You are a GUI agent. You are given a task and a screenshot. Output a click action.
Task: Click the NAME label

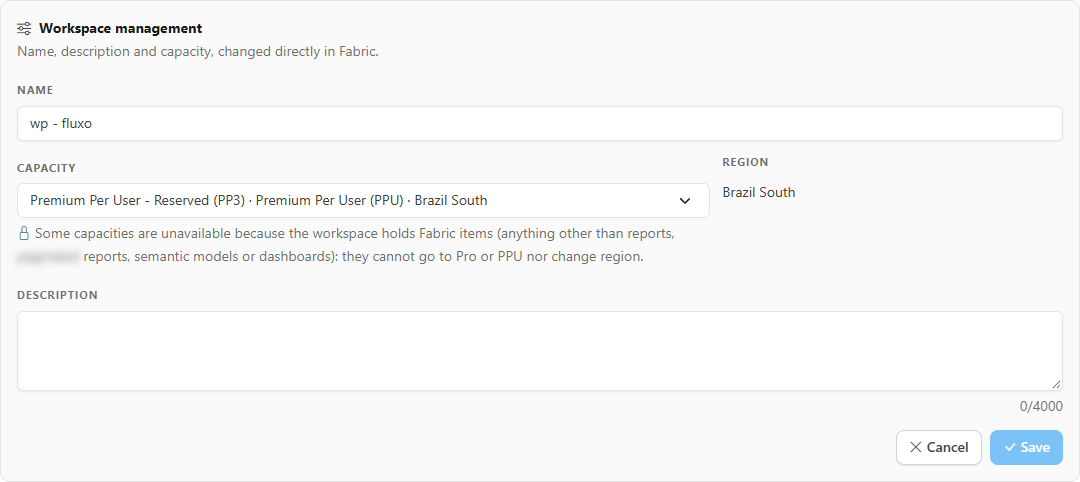tap(35, 90)
